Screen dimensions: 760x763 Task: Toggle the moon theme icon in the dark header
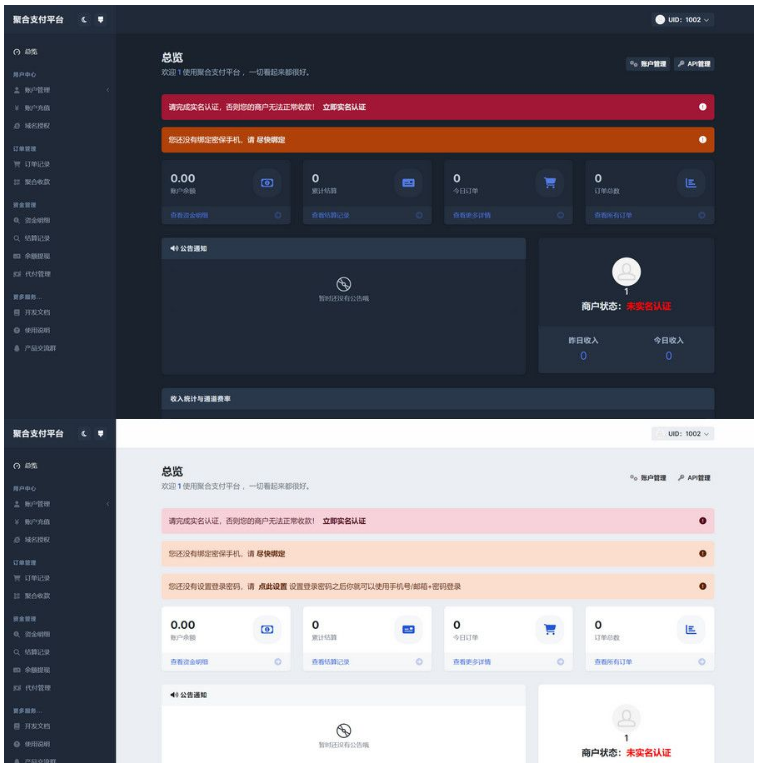coord(84,20)
